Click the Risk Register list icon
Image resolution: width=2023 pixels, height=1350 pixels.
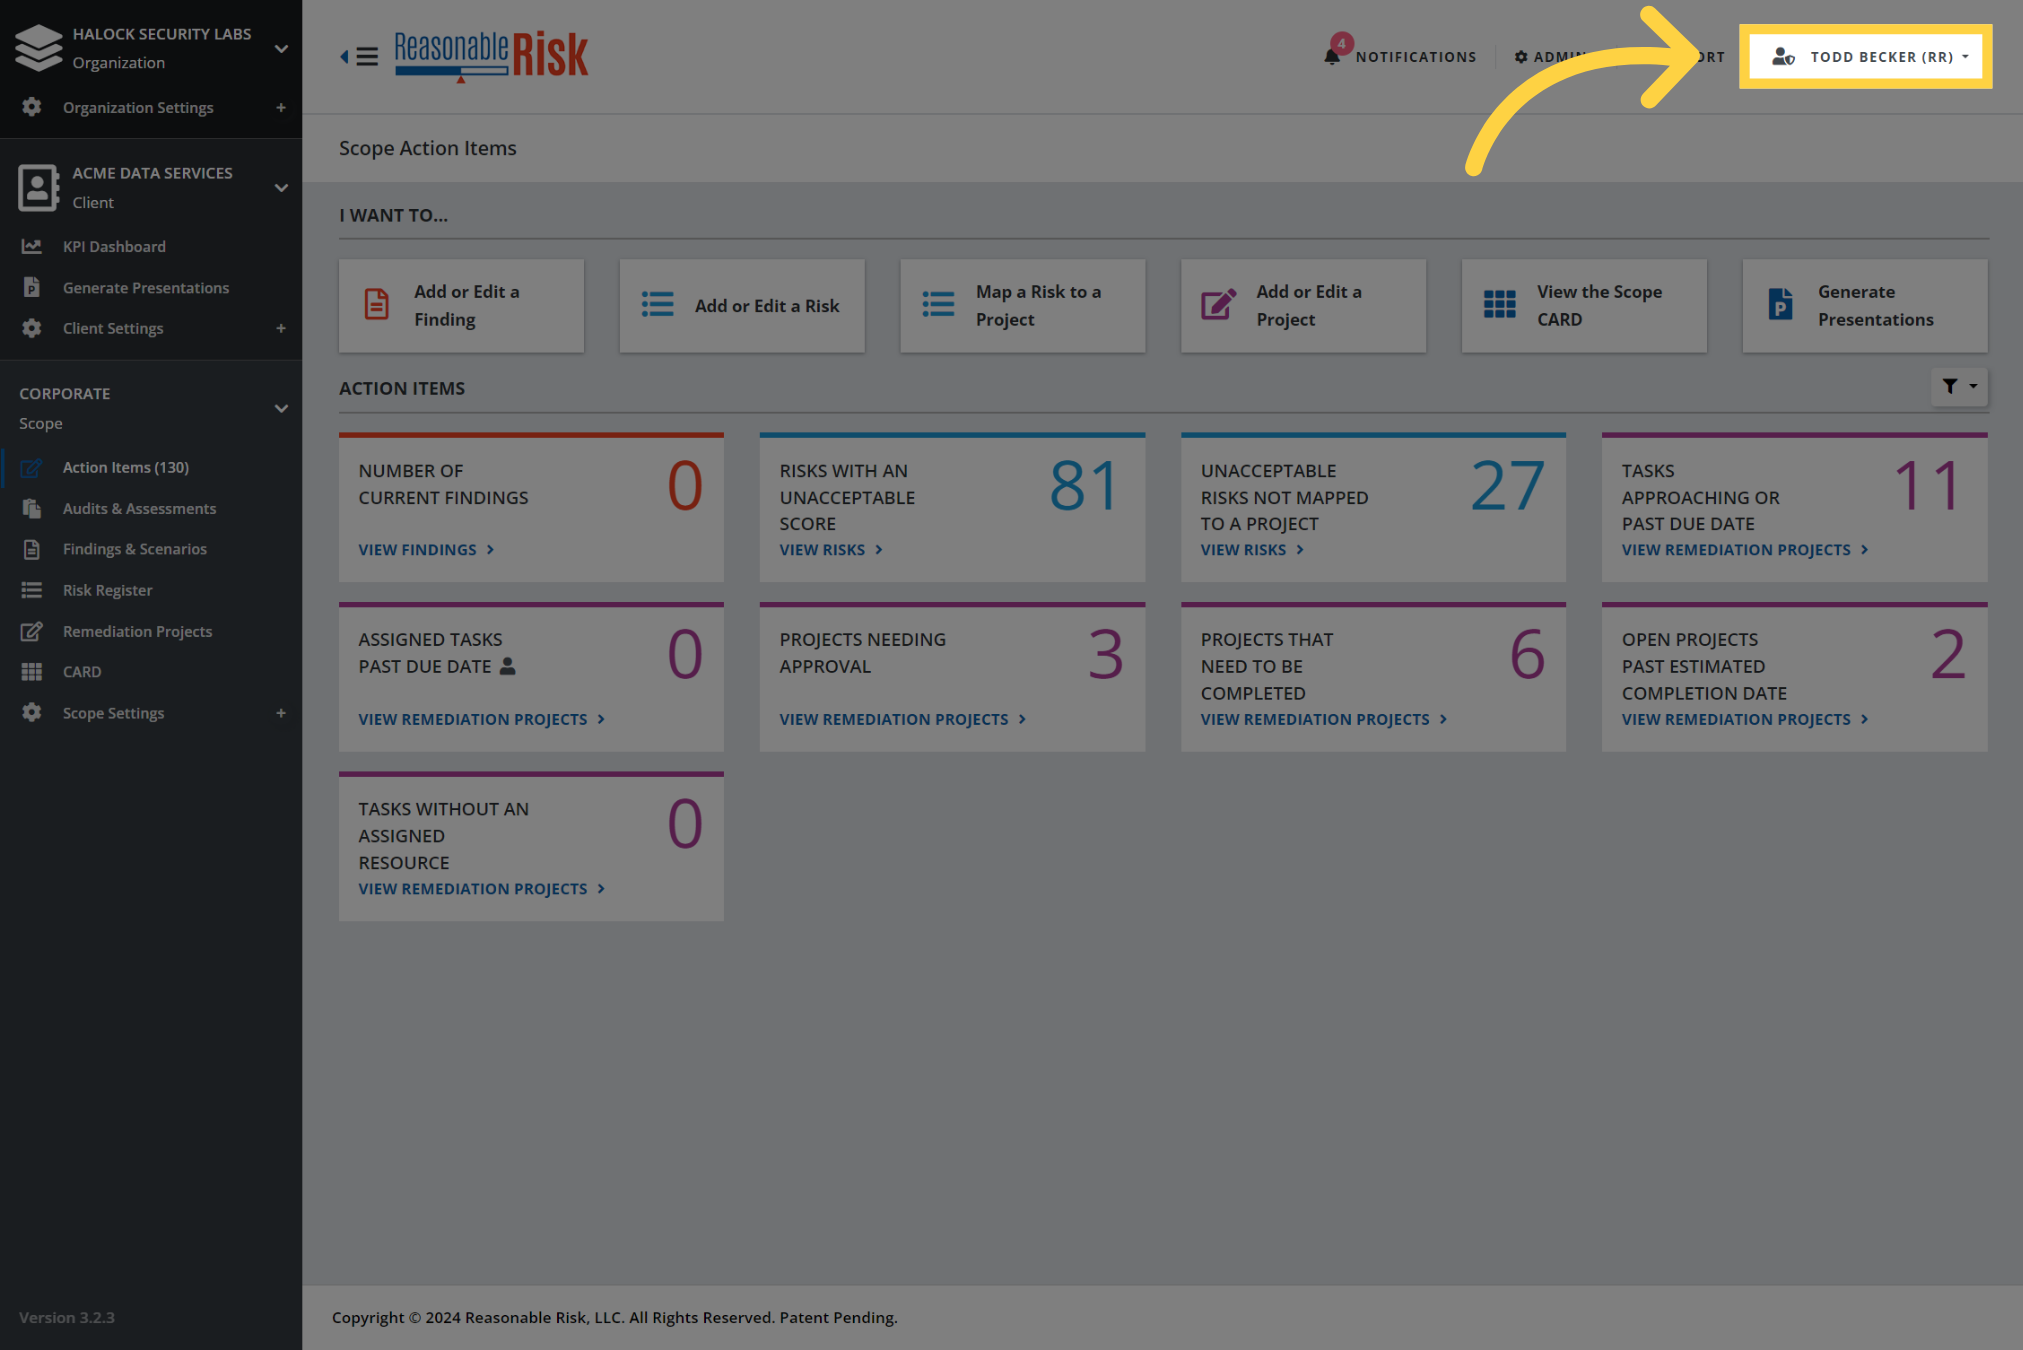tap(32, 590)
